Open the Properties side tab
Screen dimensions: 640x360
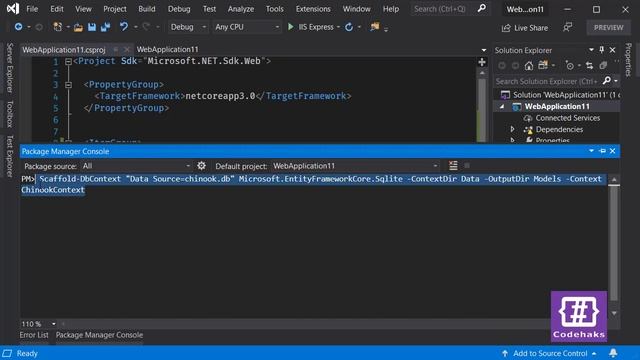(628, 60)
